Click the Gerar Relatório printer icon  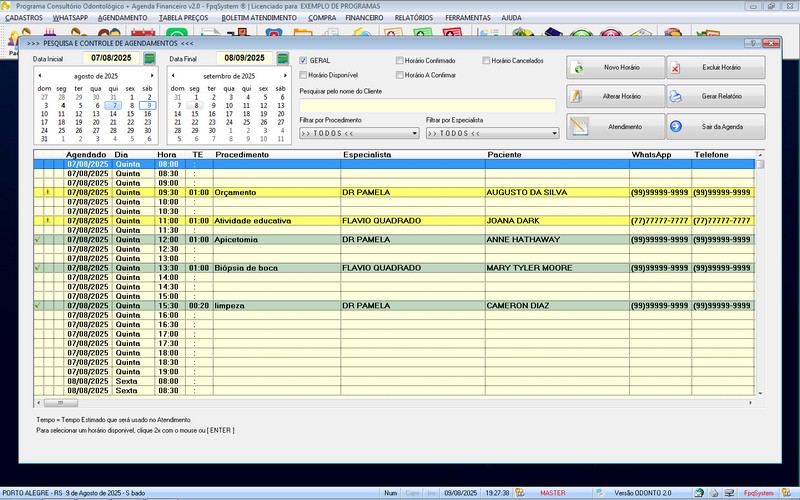click(677, 97)
